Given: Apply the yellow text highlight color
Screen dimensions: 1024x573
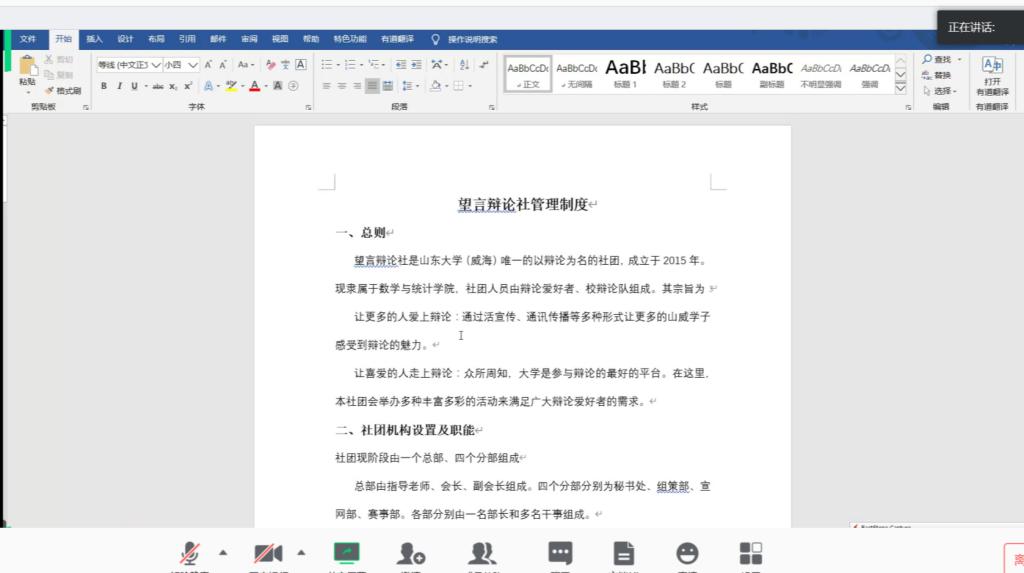Looking at the screenshot, I should pyautogui.click(x=231, y=86).
